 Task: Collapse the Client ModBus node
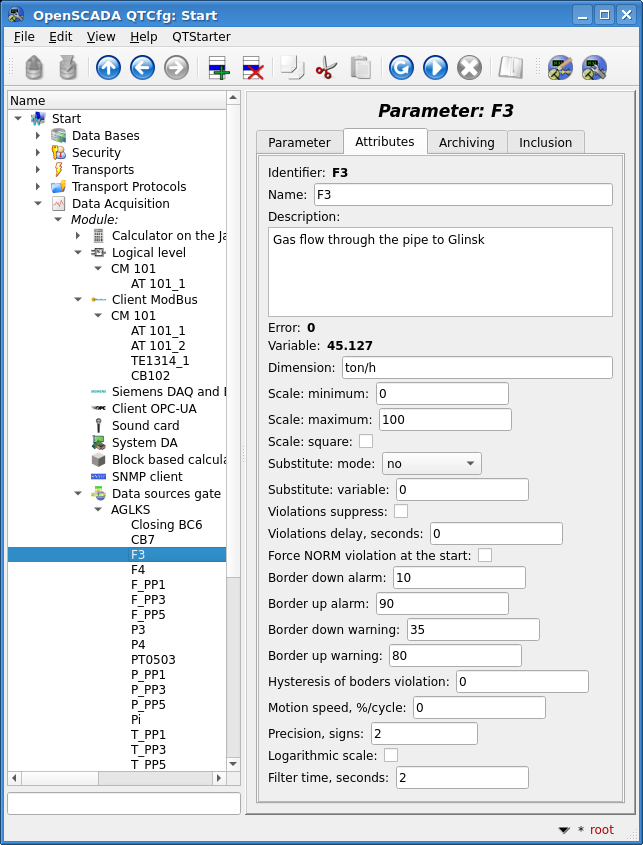(x=78, y=299)
